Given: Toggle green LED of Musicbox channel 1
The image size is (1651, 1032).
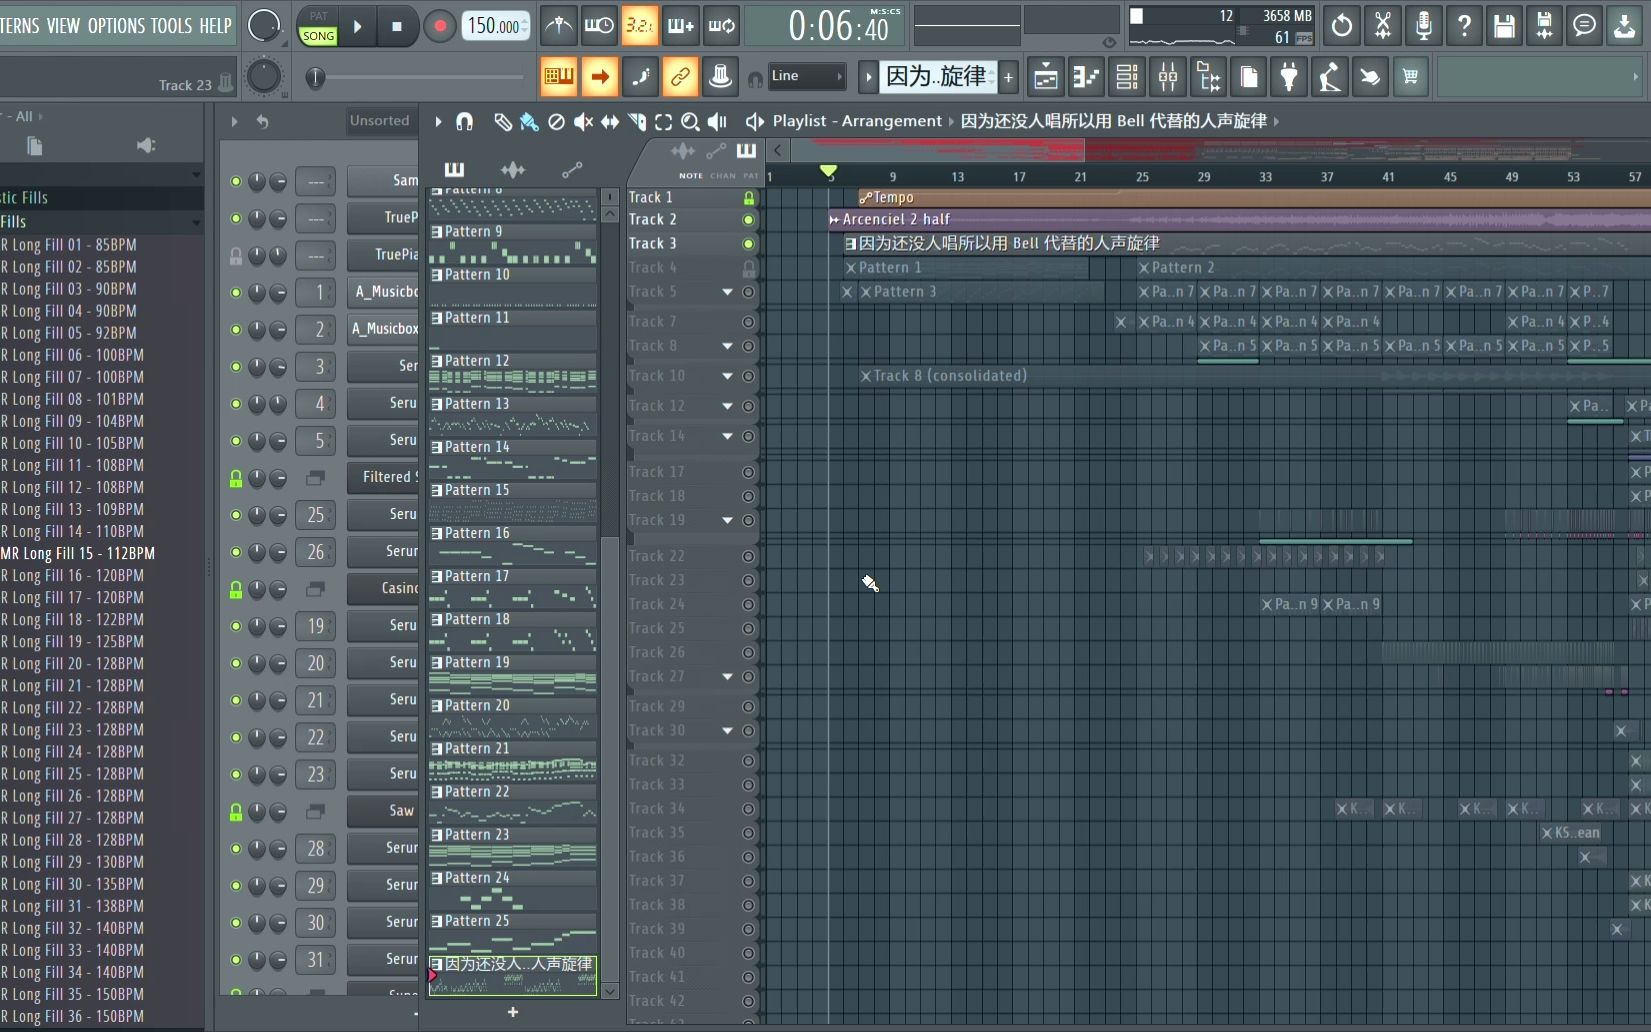Looking at the screenshot, I should (x=236, y=293).
